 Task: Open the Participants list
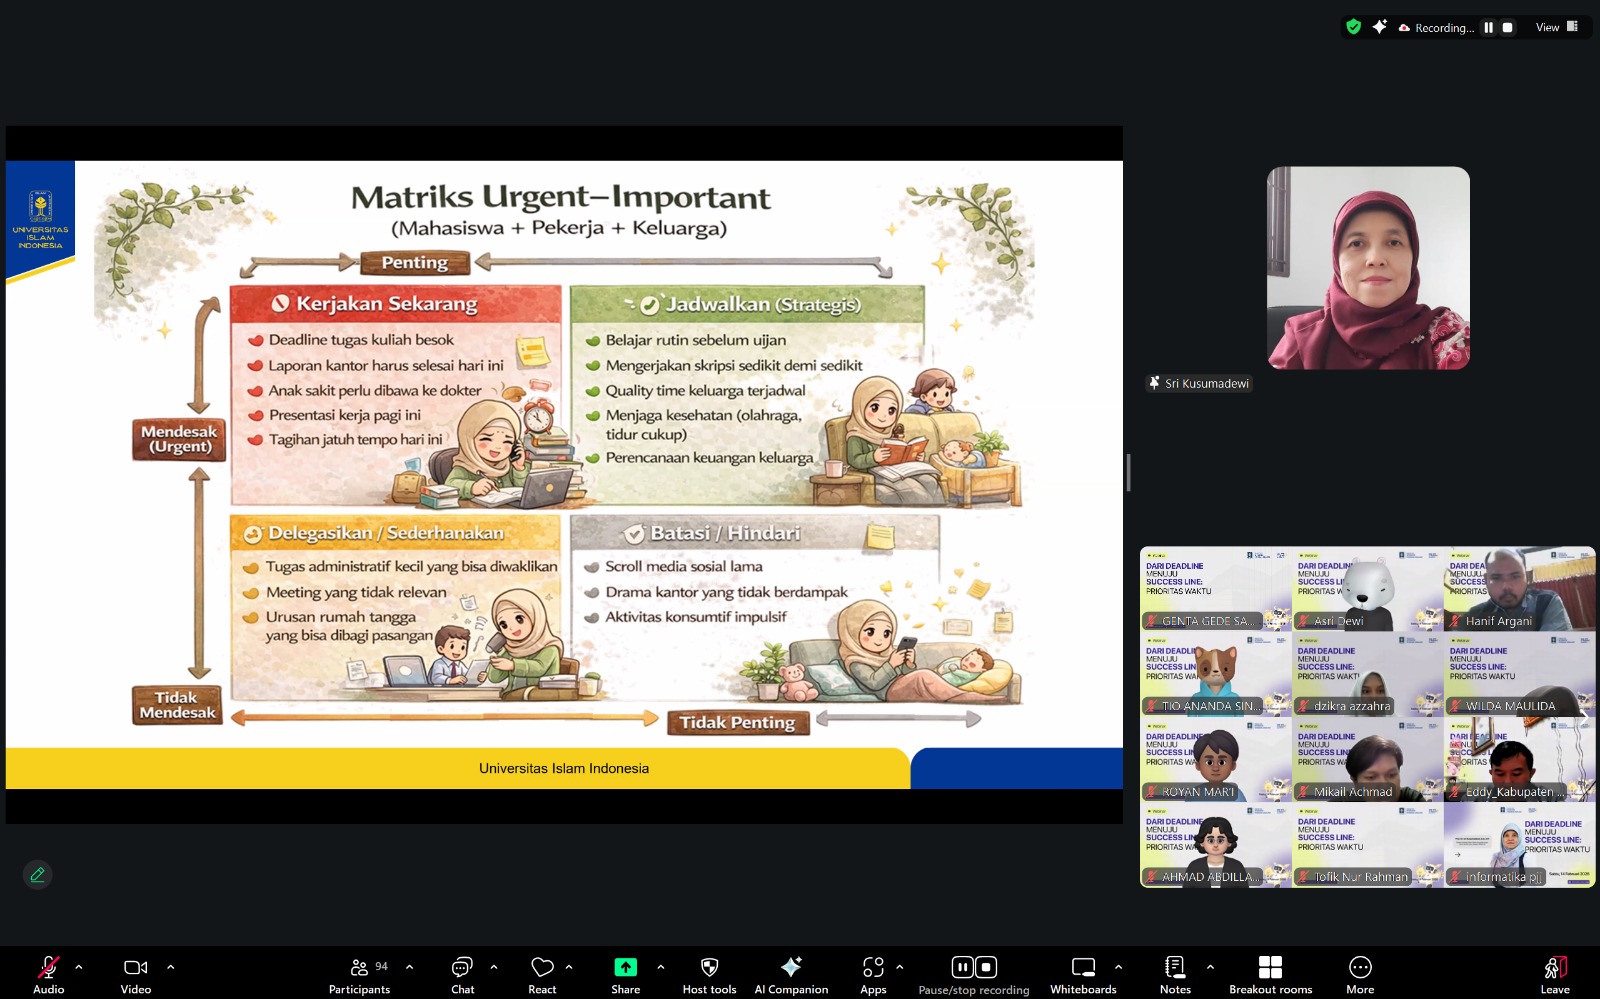pyautogui.click(x=359, y=974)
